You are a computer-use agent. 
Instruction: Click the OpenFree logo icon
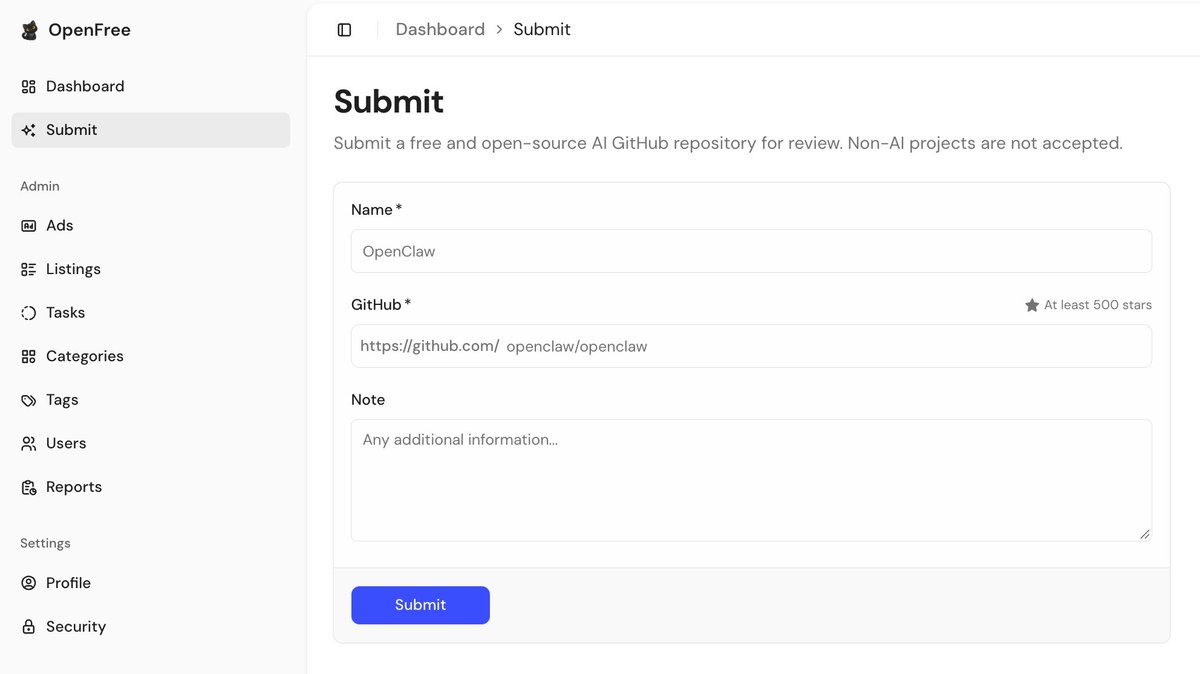click(x=30, y=30)
